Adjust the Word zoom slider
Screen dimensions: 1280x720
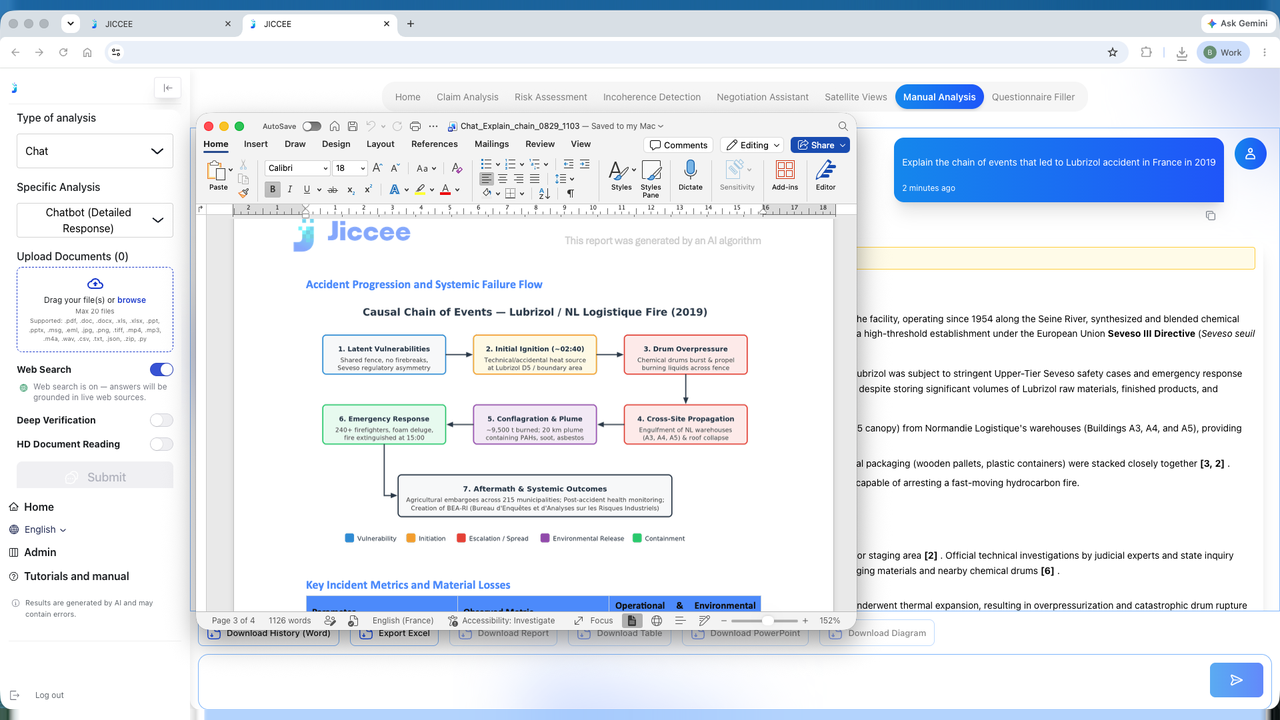coord(768,621)
